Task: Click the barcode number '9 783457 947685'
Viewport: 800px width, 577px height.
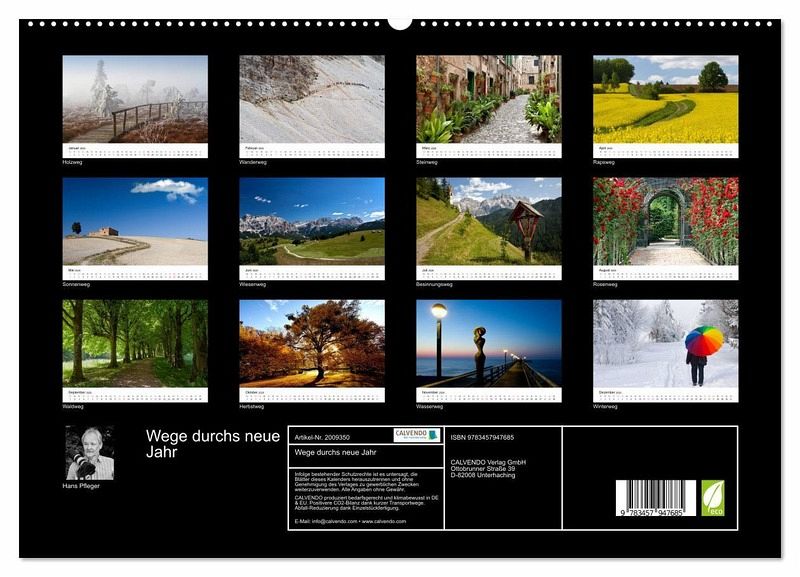Action: coord(652,513)
